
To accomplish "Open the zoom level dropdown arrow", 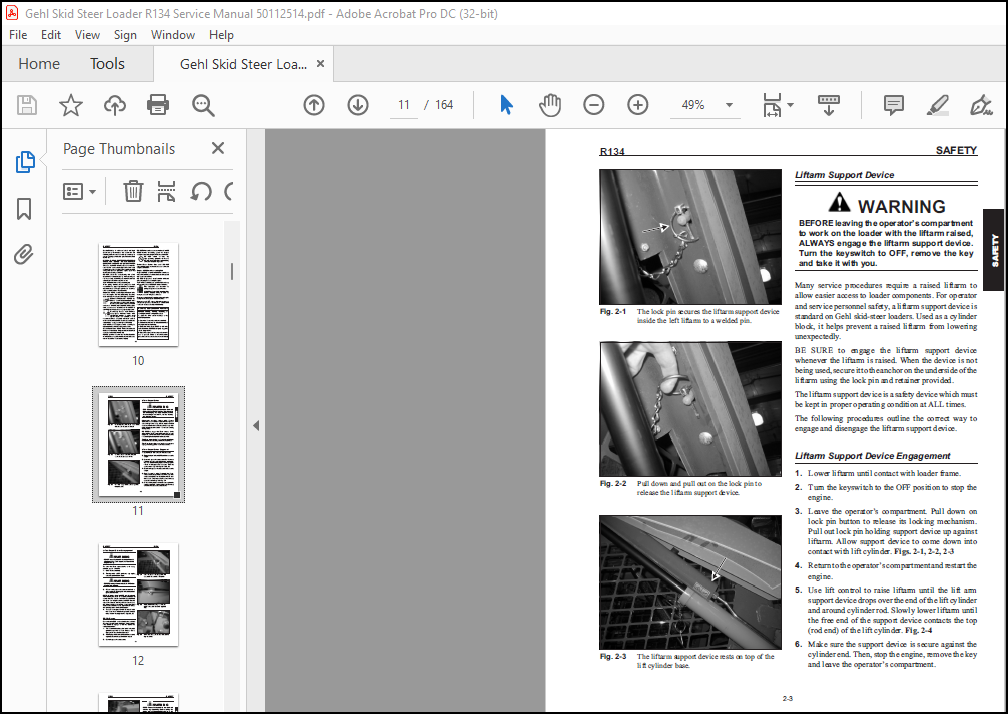I will click(729, 105).
